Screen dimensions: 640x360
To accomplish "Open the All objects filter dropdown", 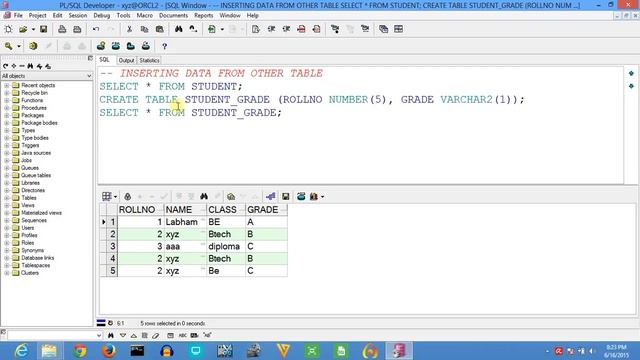I will pos(89,76).
